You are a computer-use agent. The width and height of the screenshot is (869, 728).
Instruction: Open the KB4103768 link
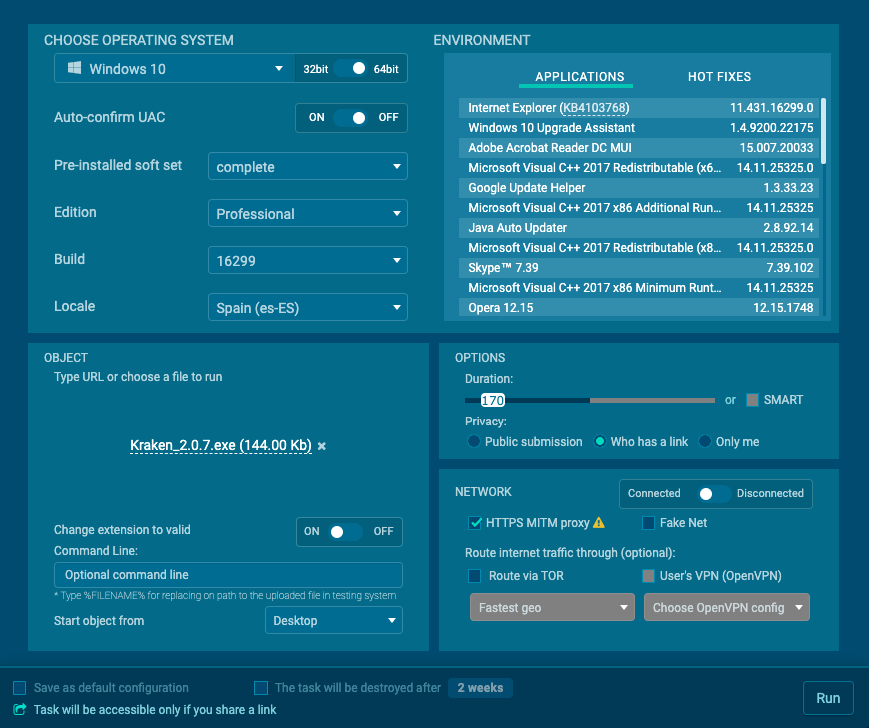pos(594,108)
